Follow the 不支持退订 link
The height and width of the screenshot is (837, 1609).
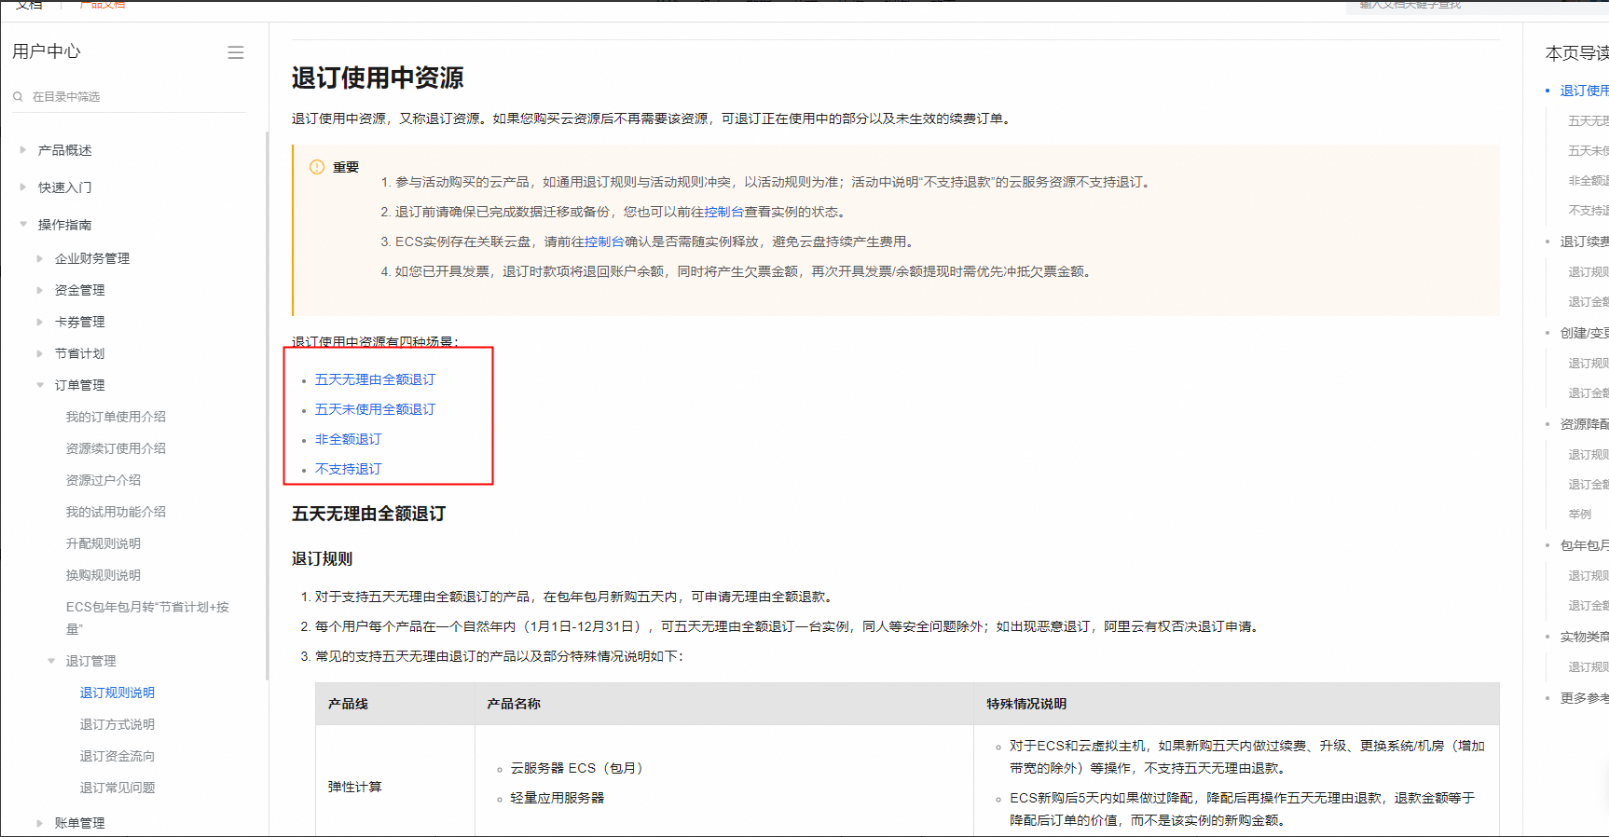tap(348, 469)
